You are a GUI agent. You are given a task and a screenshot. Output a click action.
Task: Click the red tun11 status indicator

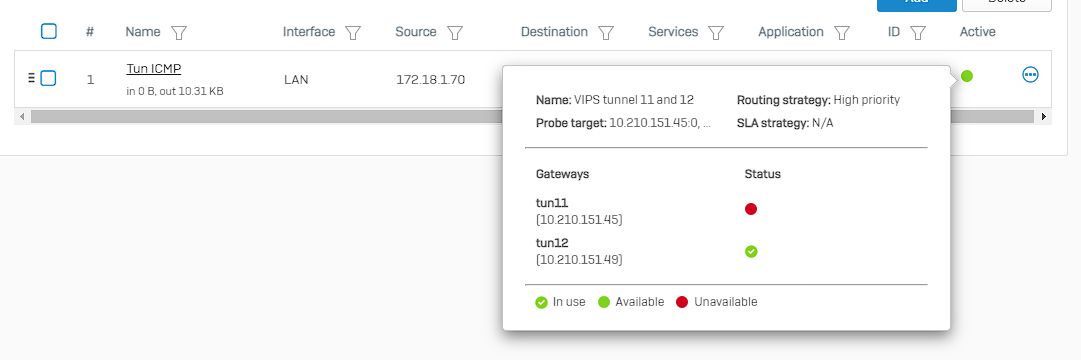[751, 209]
